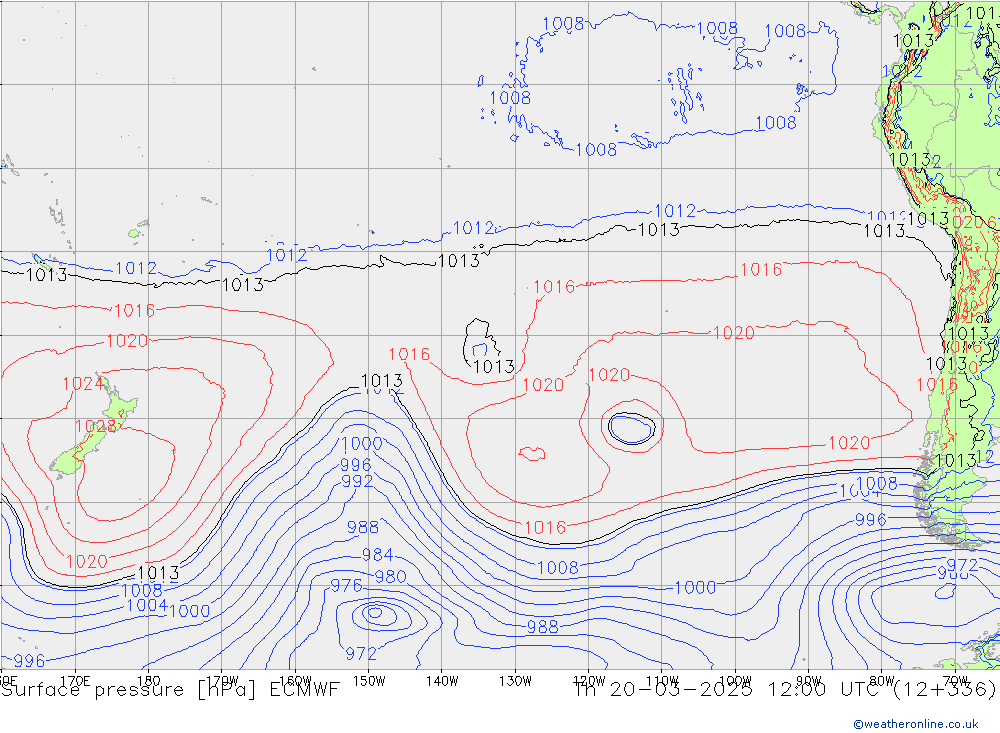This screenshot has height=733, width=1000.
Task: Click the deep low center near 150W
Action: pos(375,613)
